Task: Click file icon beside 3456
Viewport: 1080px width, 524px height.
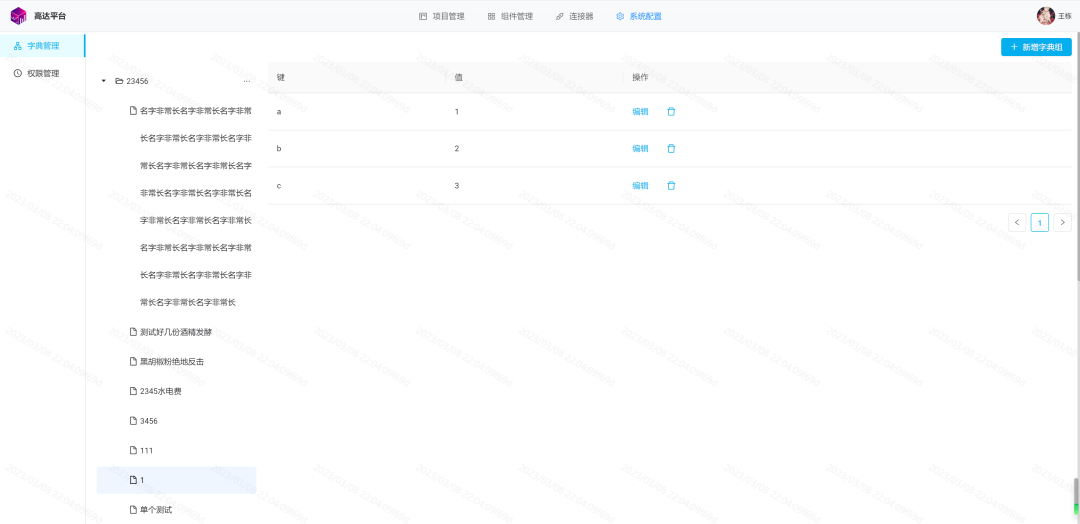Action: (134, 421)
